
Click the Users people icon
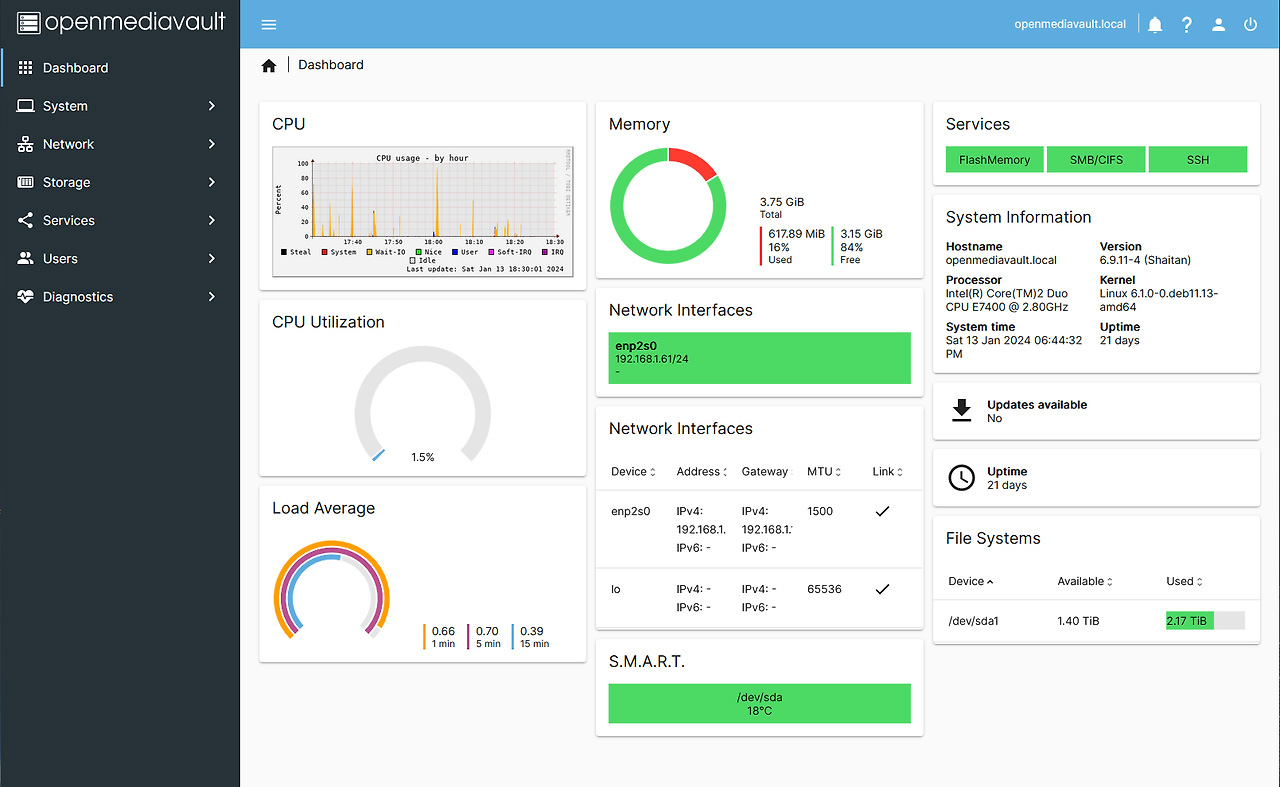click(25, 258)
